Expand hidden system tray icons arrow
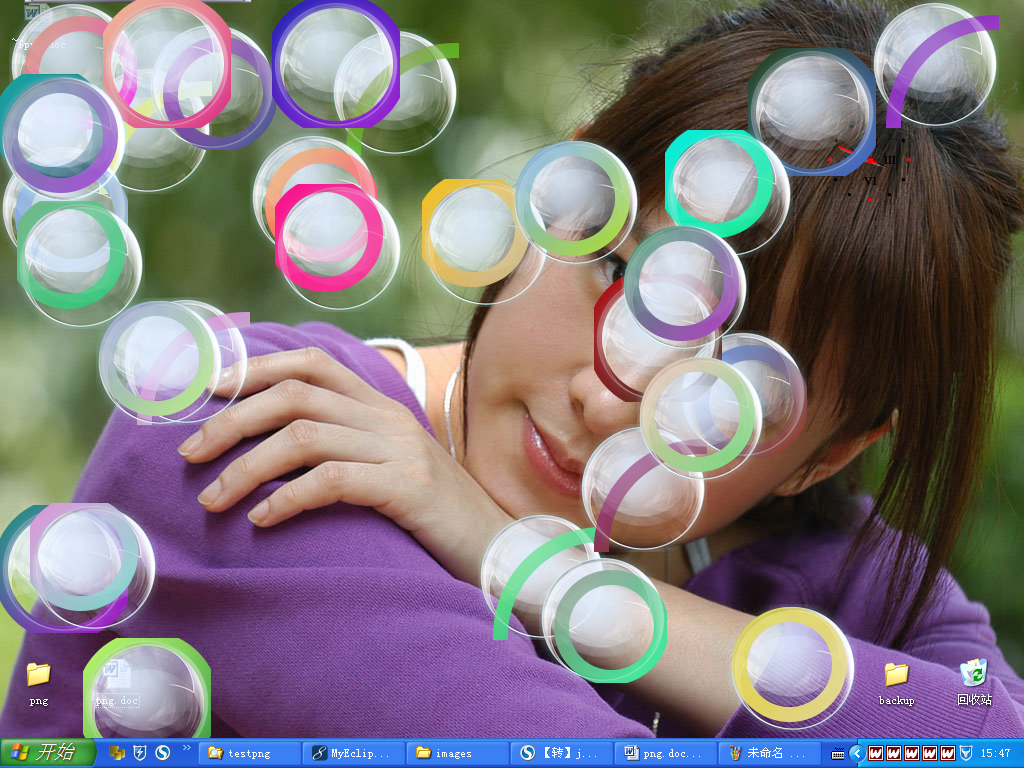 click(x=857, y=754)
